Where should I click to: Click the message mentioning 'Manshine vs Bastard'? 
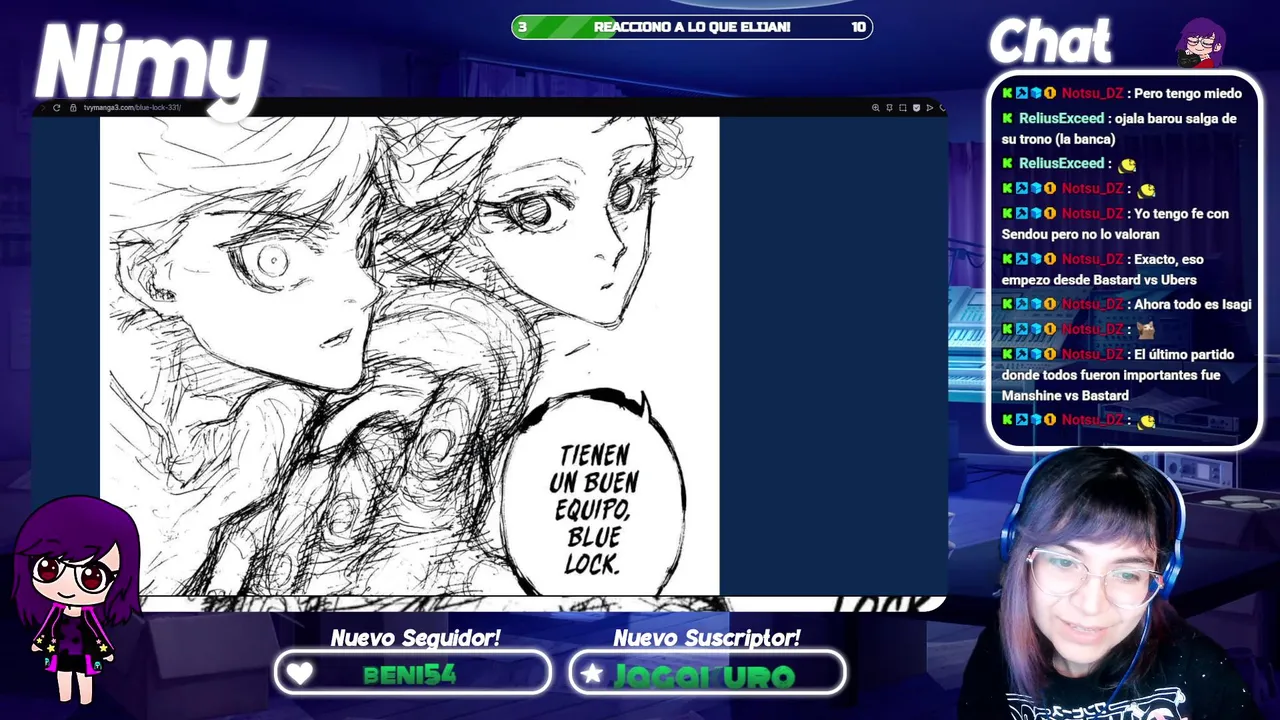tap(1118, 375)
